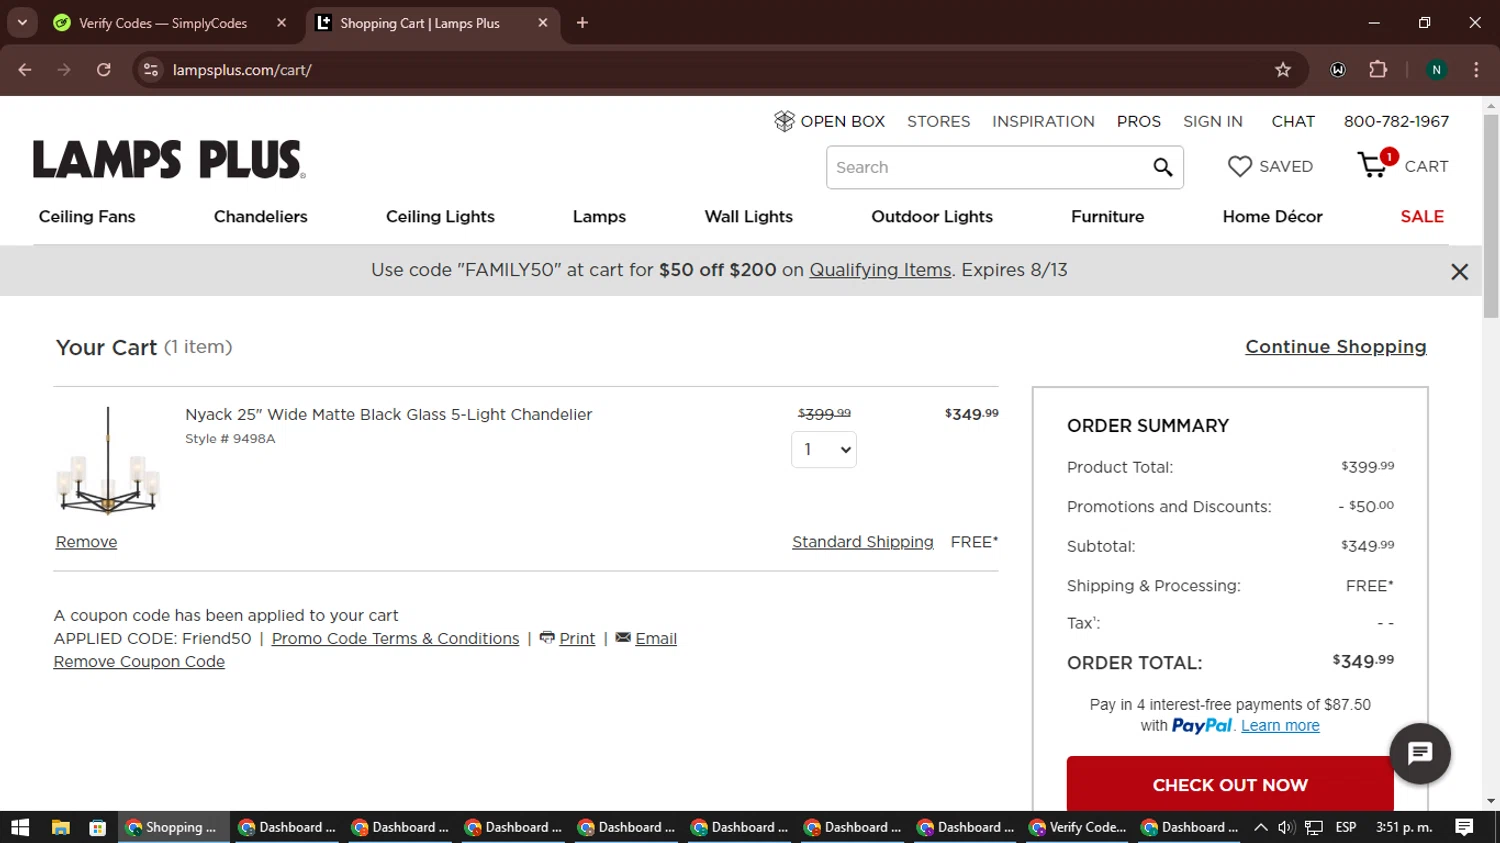1500x843 pixels.
Task: Open Windows Start menu
Action: click(20, 827)
